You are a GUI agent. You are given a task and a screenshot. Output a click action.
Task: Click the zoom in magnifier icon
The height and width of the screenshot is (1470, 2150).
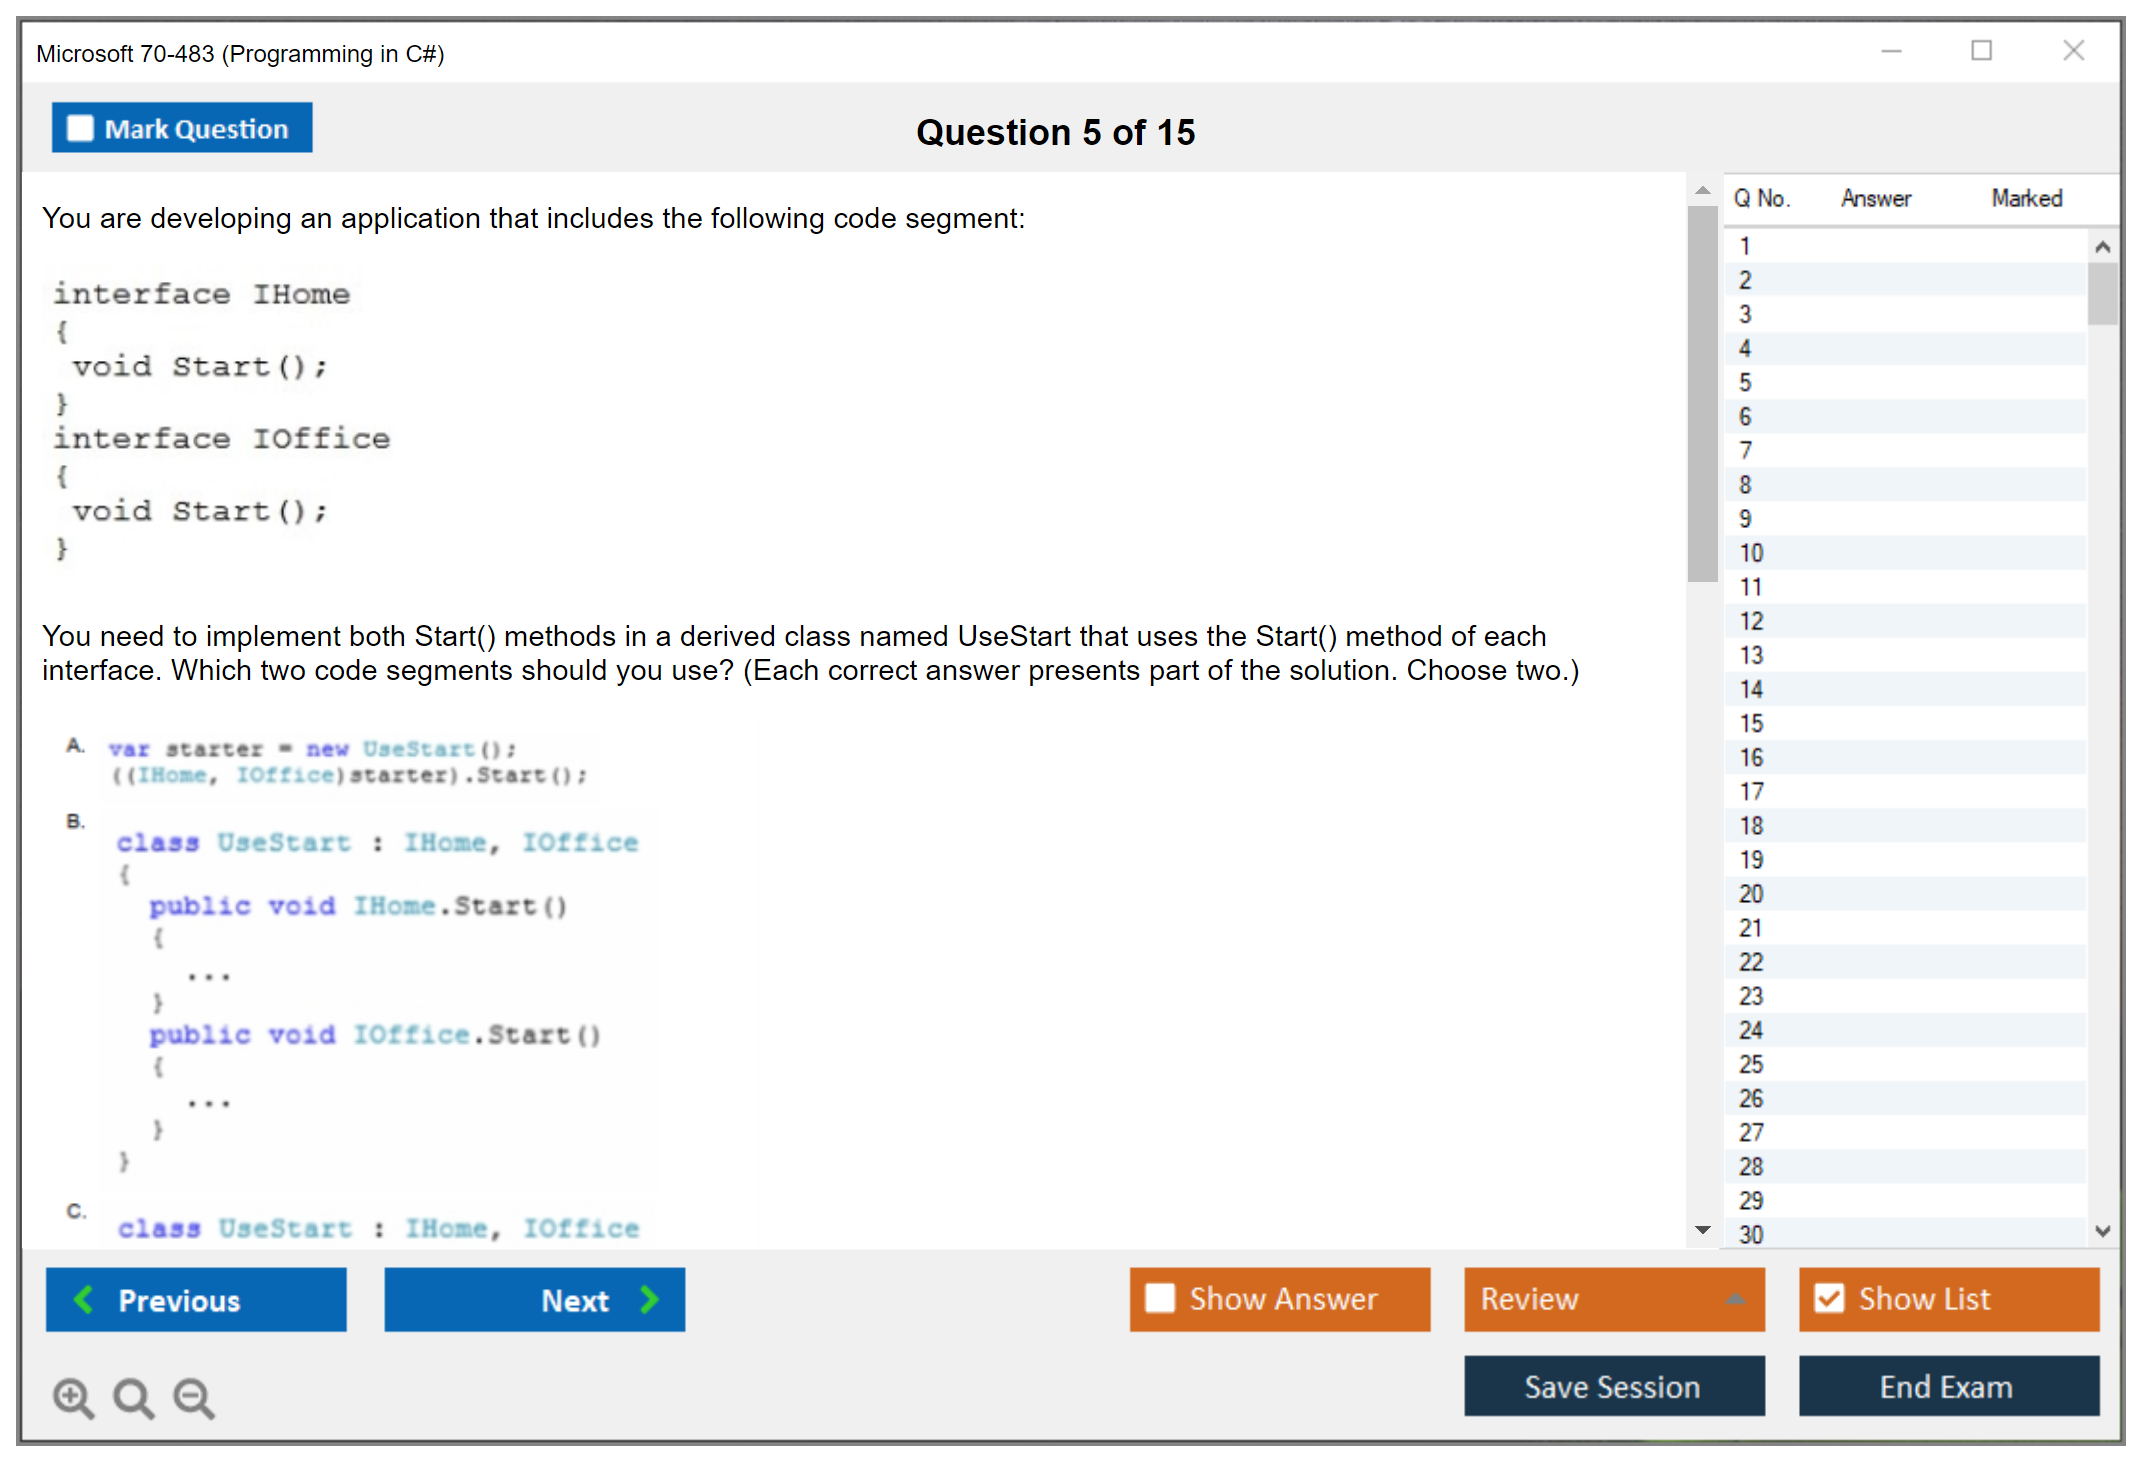pos(73,1397)
